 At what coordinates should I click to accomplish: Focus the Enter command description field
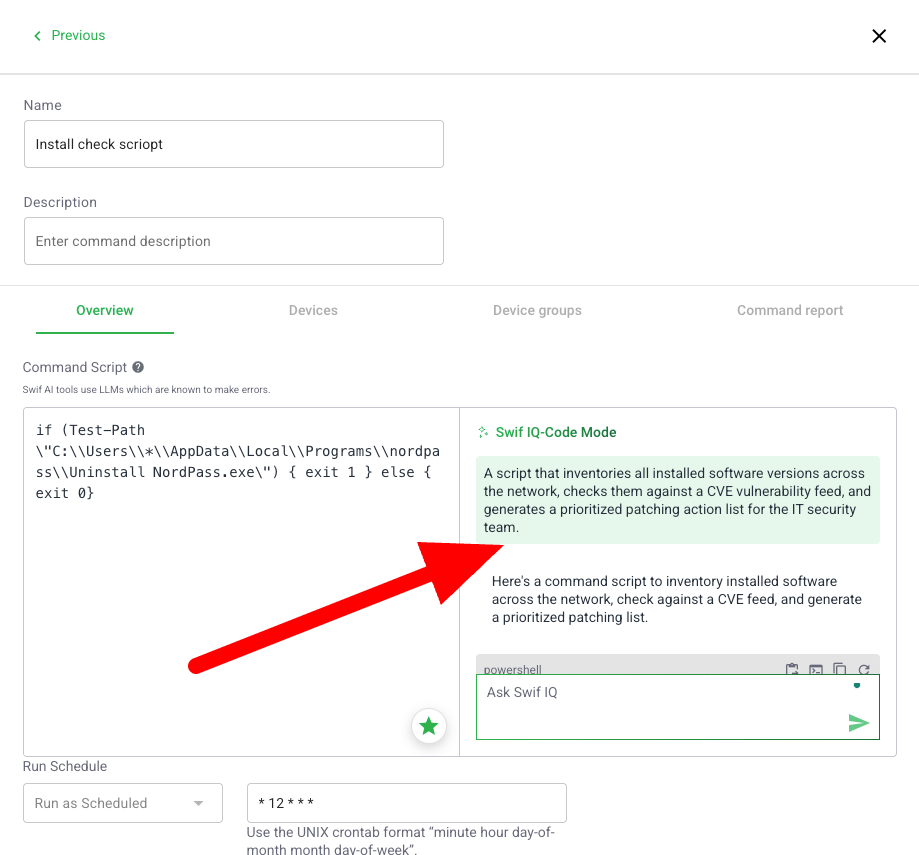tap(233, 241)
